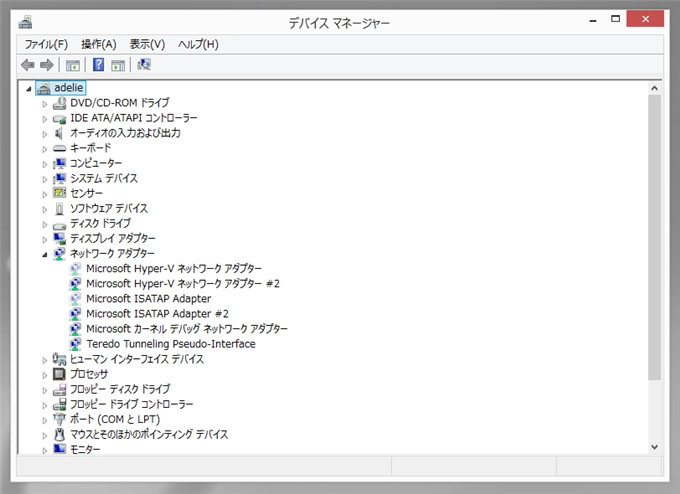Screen dimensions: 680x494
Task: Expand the モニター category
Action: [x=44, y=450]
